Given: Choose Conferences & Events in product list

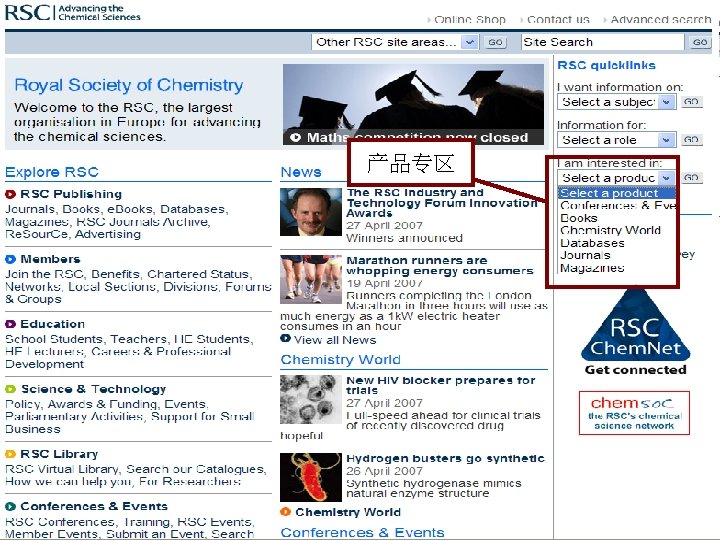Looking at the screenshot, I should coord(617,205).
